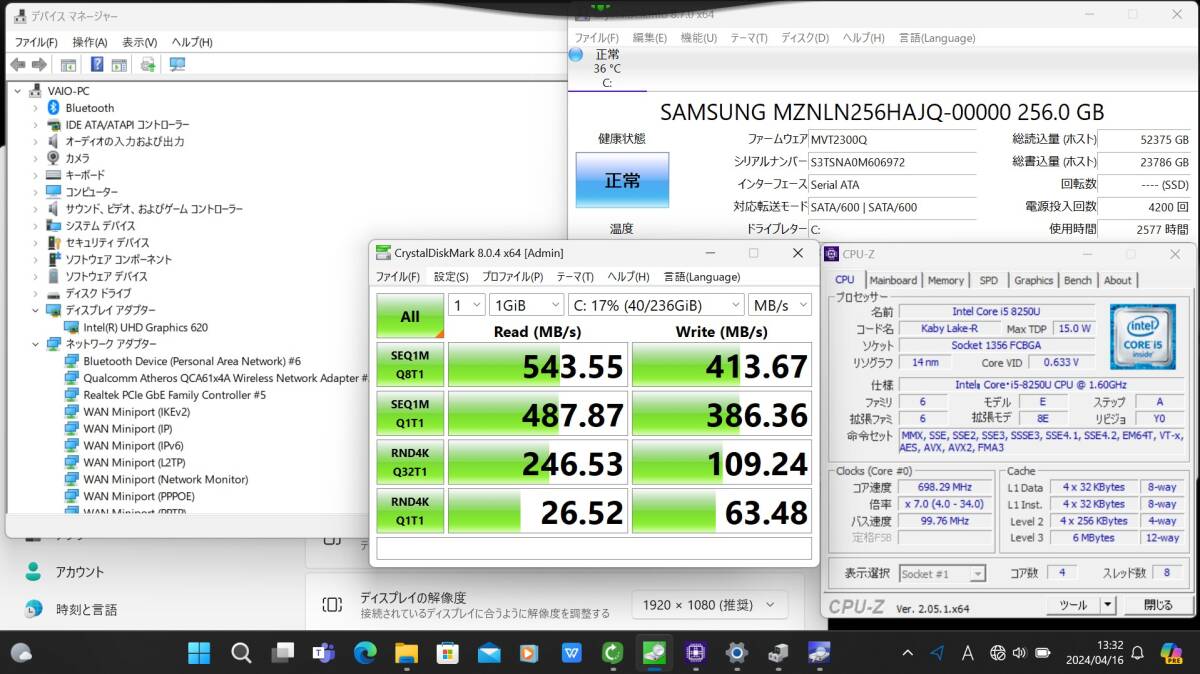
Task: Open About tab in CPU-Z
Action: point(1117,281)
